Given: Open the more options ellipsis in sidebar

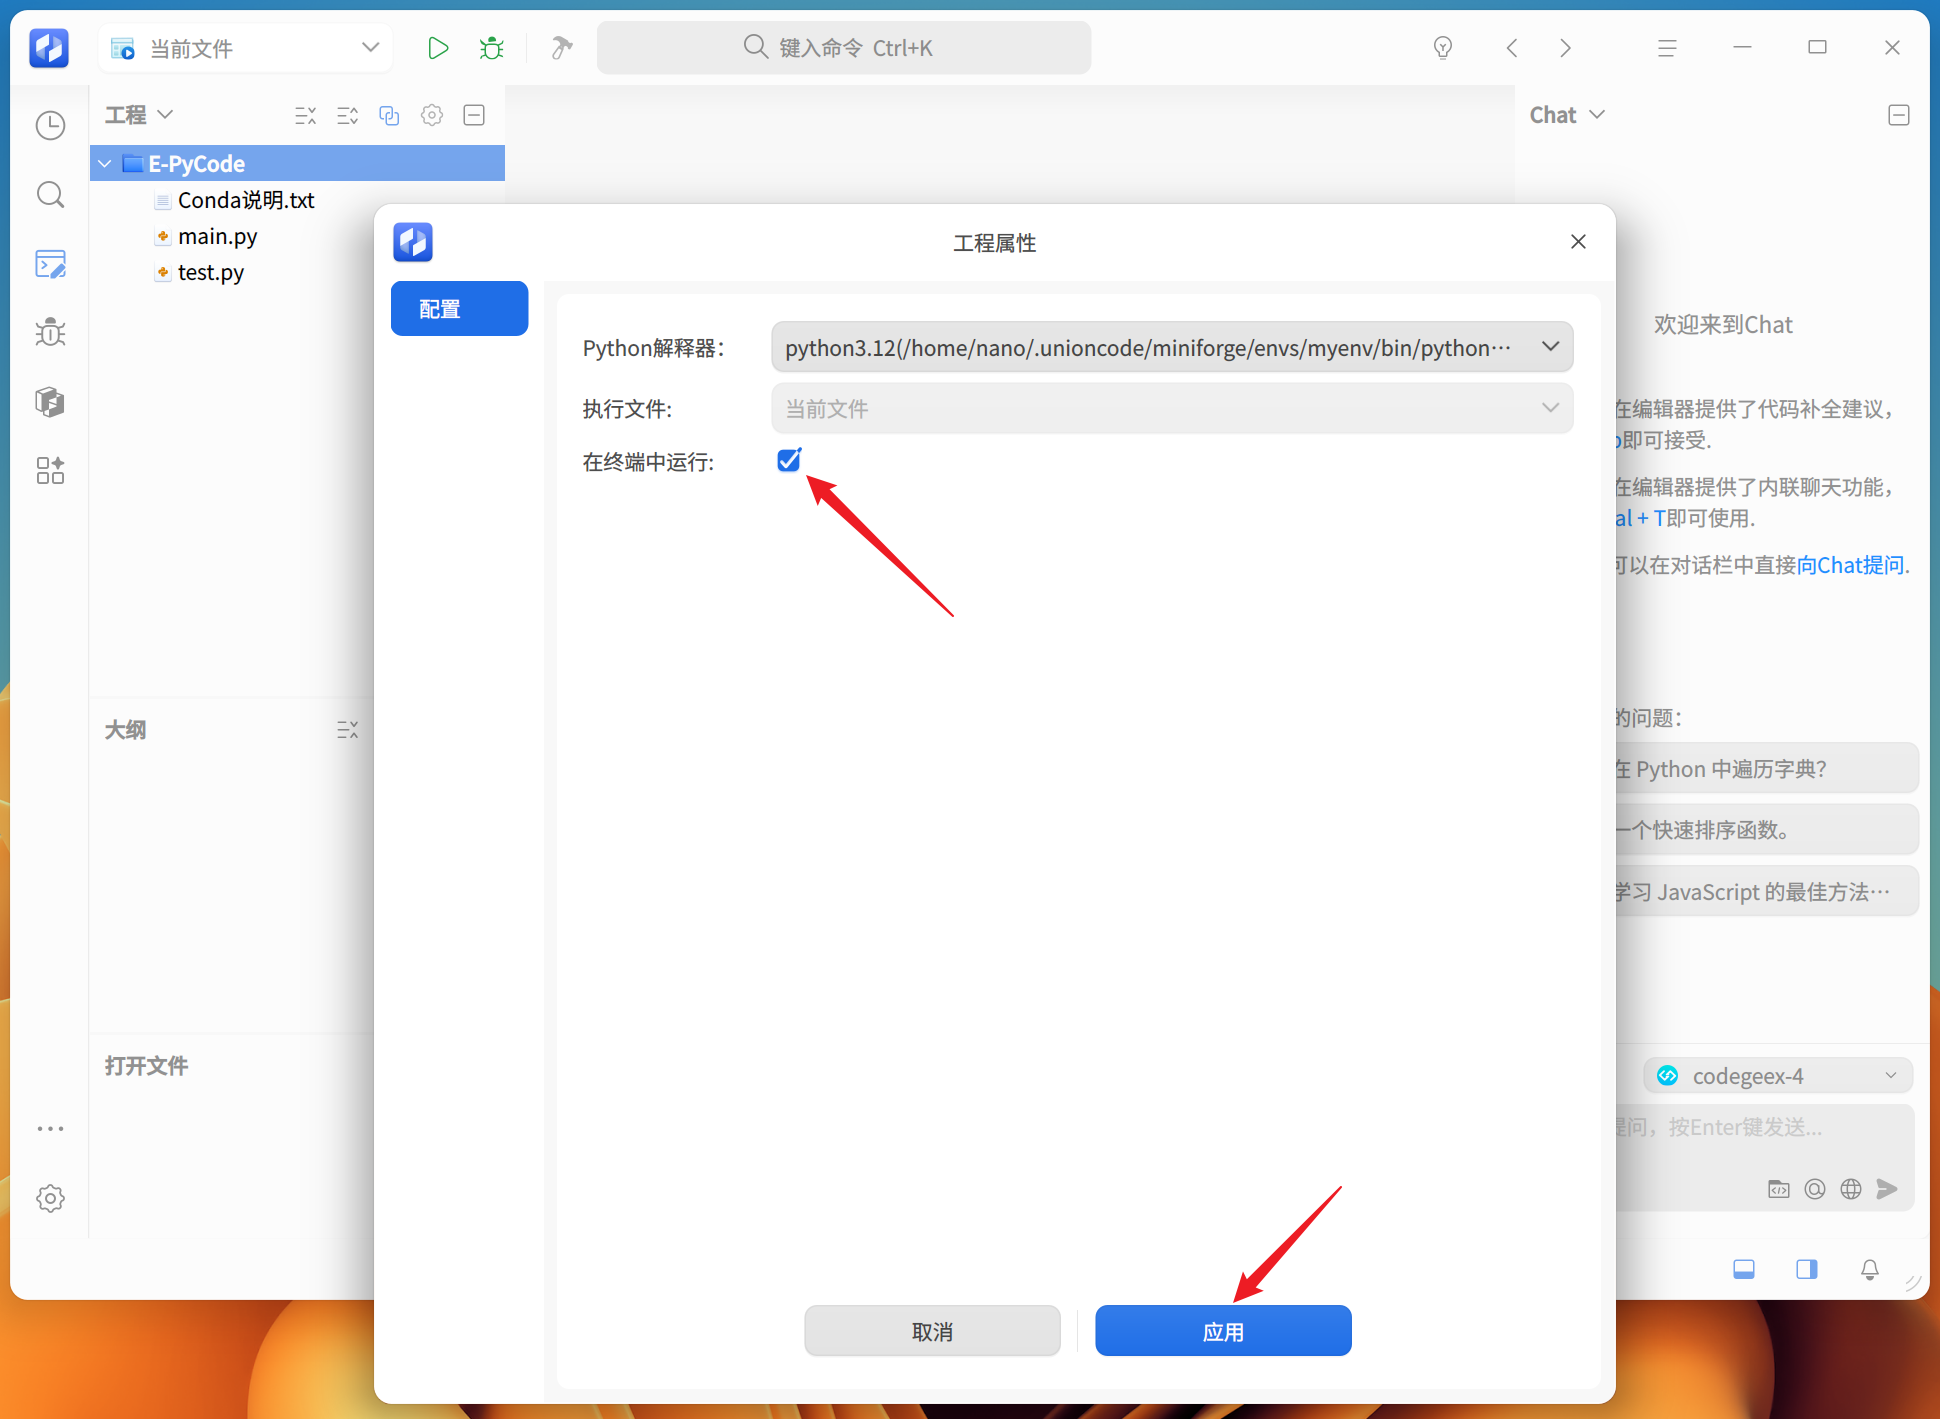Looking at the screenshot, I should coord(50,1128).
